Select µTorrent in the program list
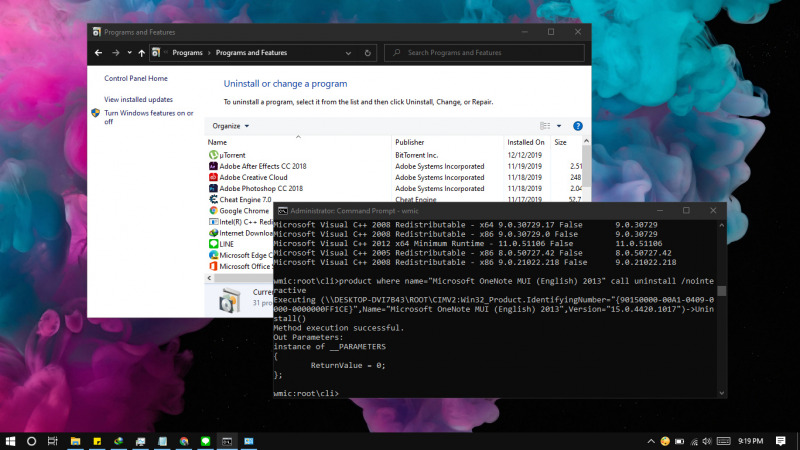The width and height of the screenshot is (800, 450). click(232, 155)
